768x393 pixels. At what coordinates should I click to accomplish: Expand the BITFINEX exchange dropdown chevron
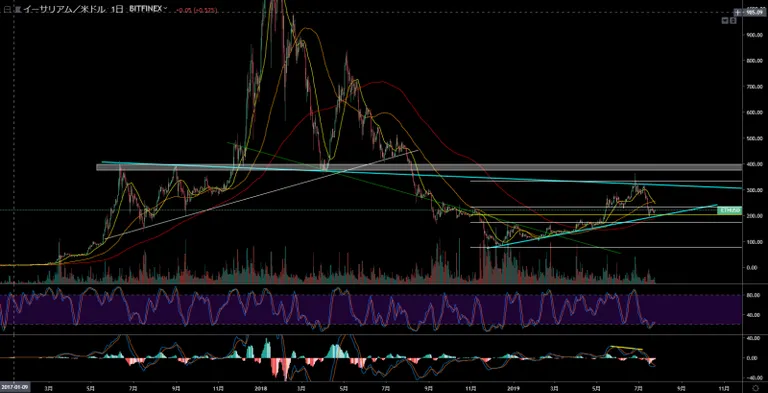166,8
